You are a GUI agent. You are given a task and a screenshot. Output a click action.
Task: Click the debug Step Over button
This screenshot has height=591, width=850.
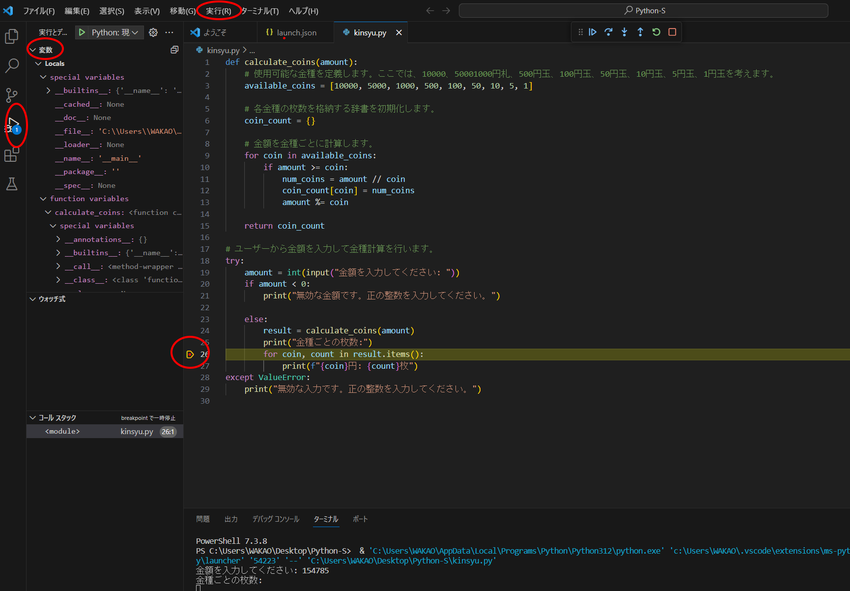(x=608, y=33)
